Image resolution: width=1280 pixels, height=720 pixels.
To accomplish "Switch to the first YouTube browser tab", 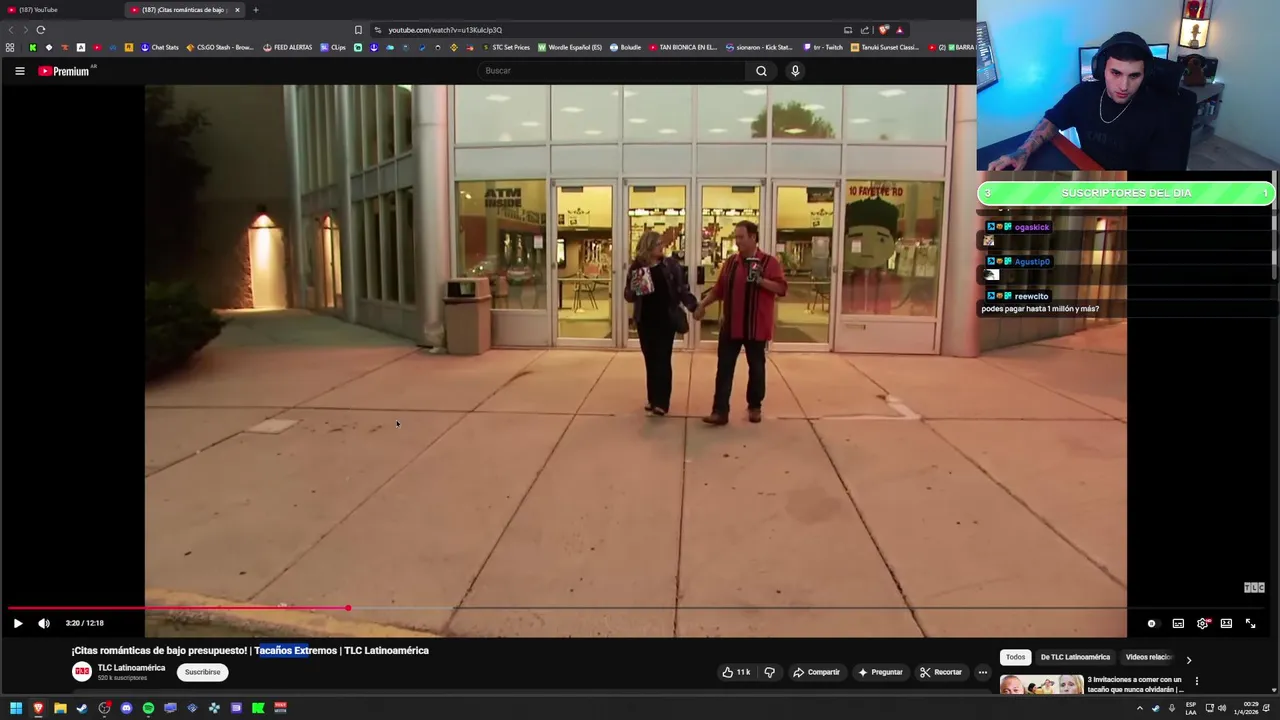I will (x=60, y=10).
